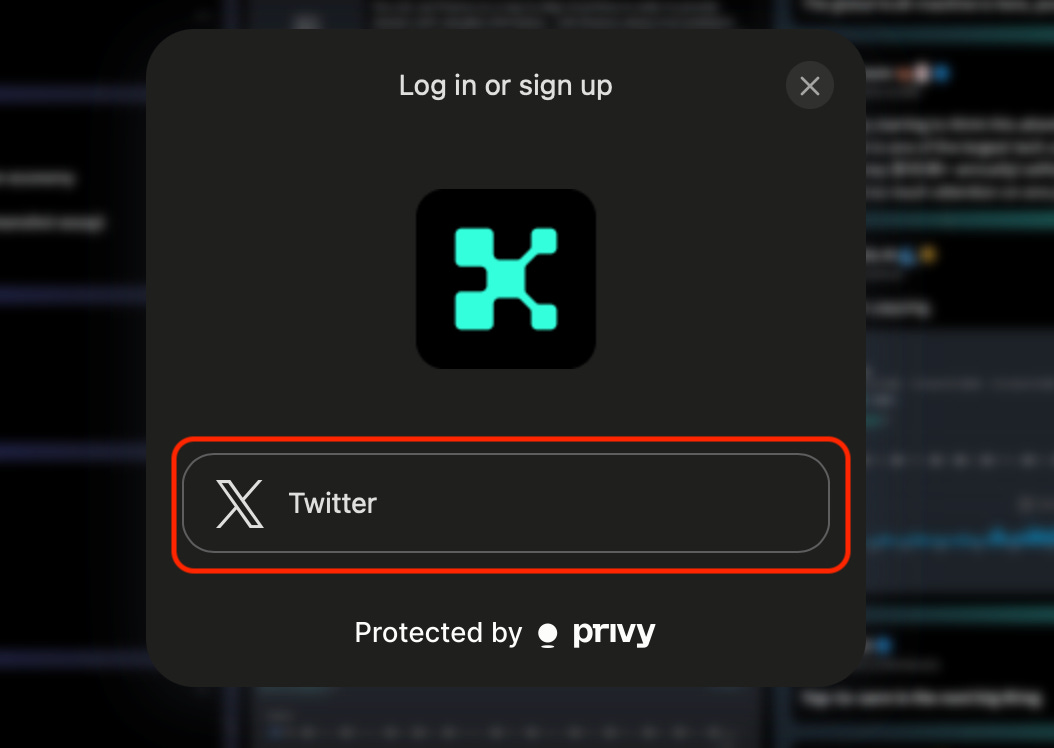Open the privy wordmark link

click(x=614, y=632)
